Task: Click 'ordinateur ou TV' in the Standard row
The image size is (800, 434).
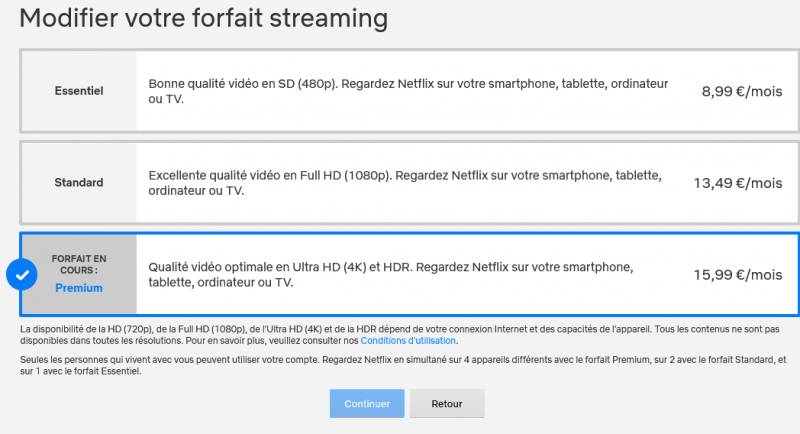Action: click(196, 191)
